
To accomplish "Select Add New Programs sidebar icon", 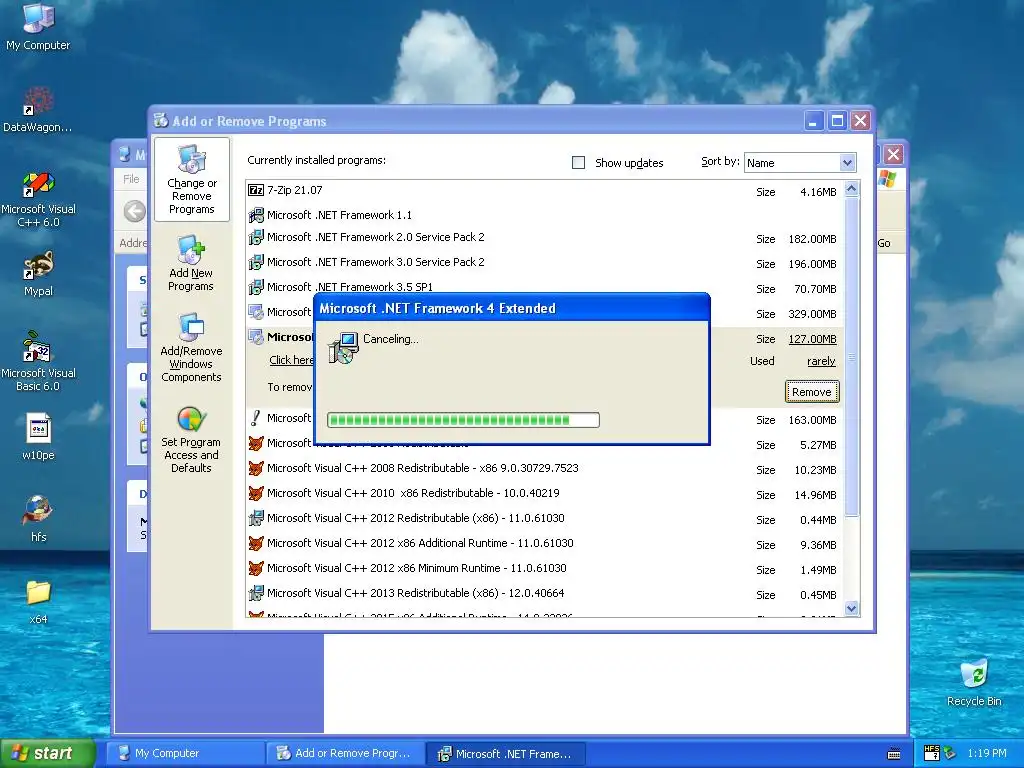I will [x=191, y=263].
